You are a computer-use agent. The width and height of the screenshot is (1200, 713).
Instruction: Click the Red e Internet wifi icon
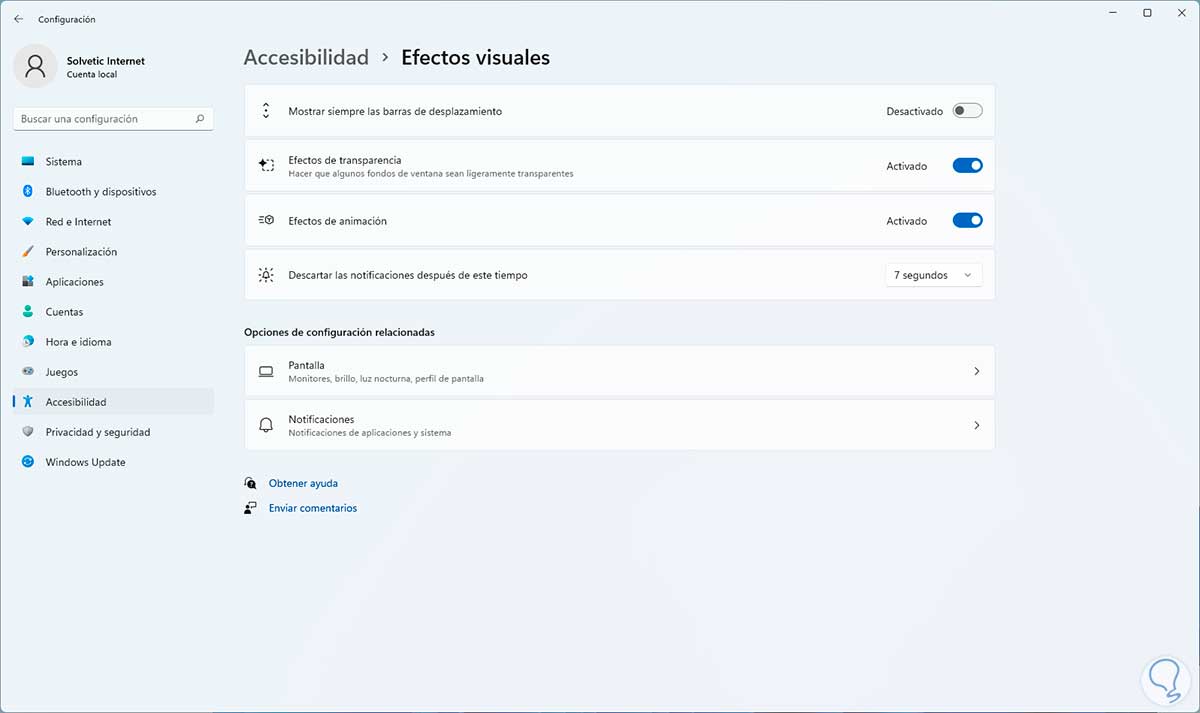pos(28,222)
